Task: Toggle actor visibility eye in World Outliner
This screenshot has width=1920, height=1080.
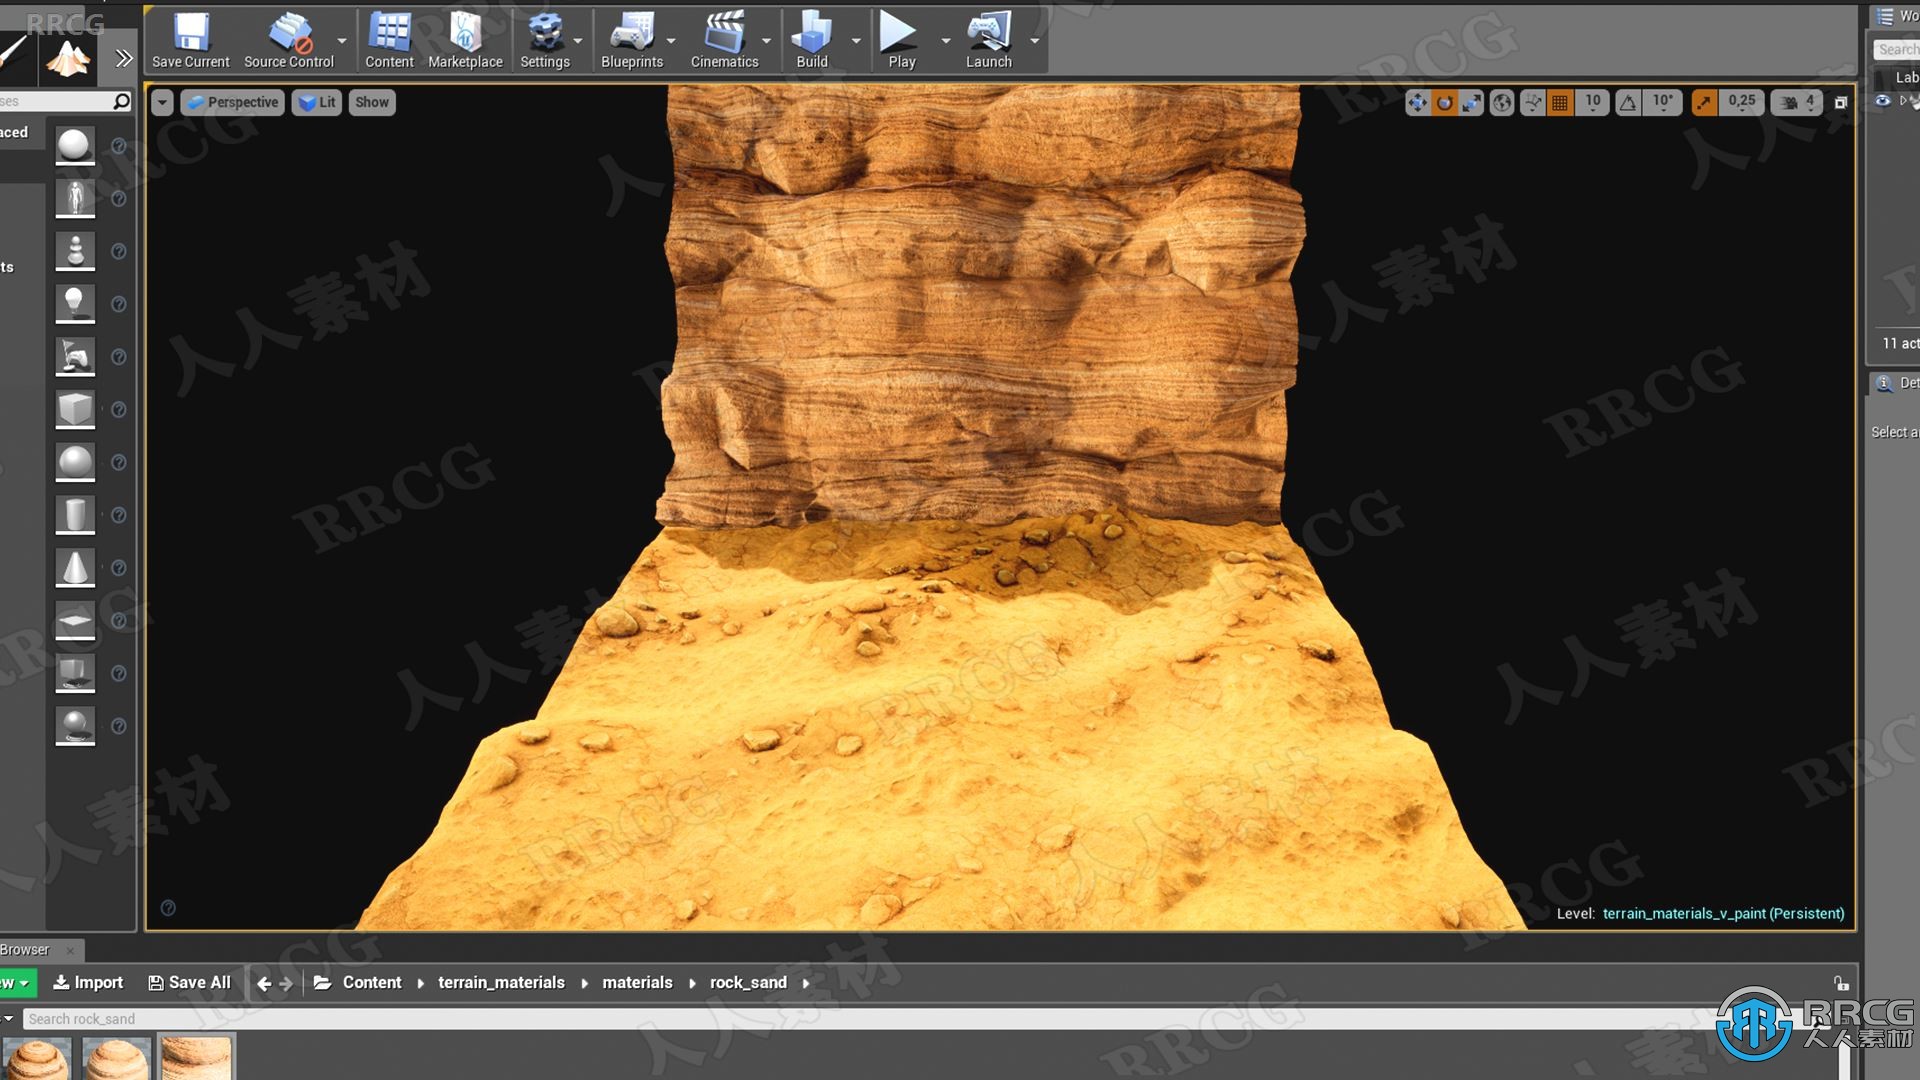Action: [x=1883, y=101]
